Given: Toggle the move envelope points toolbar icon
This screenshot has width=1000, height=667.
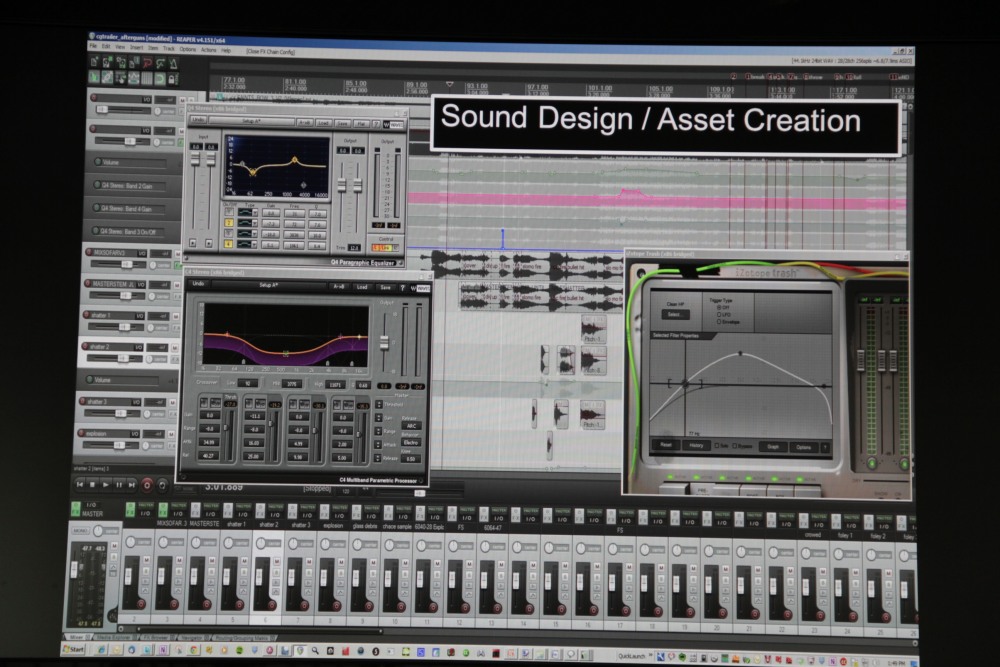Looking at the screenshot, I should (x=133, y=78).
